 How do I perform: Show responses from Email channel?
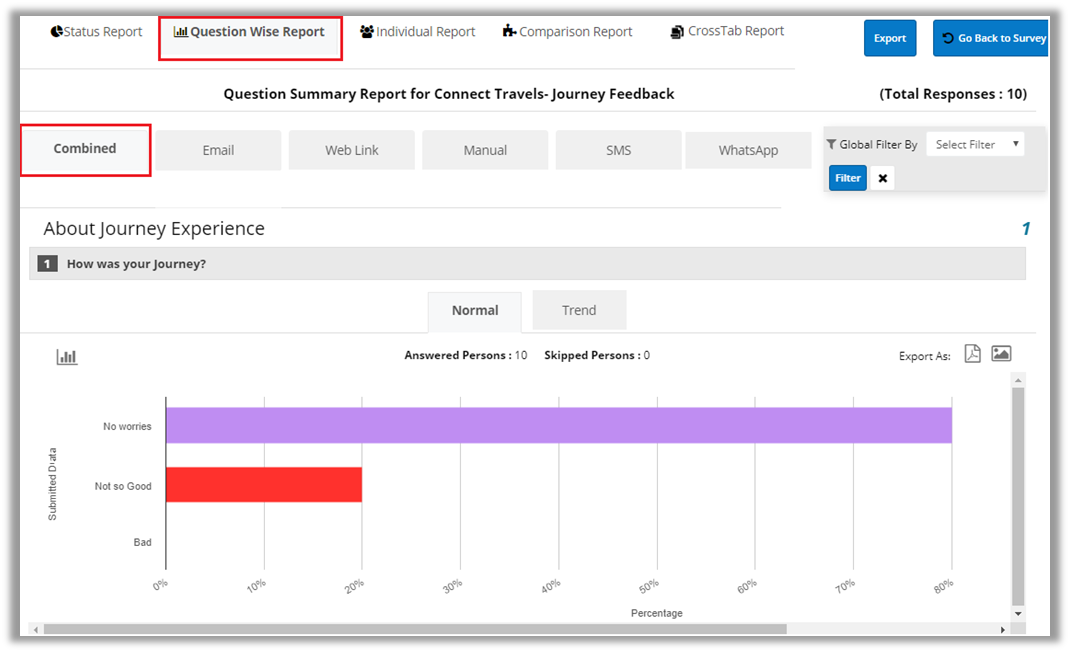pos(218,150)
